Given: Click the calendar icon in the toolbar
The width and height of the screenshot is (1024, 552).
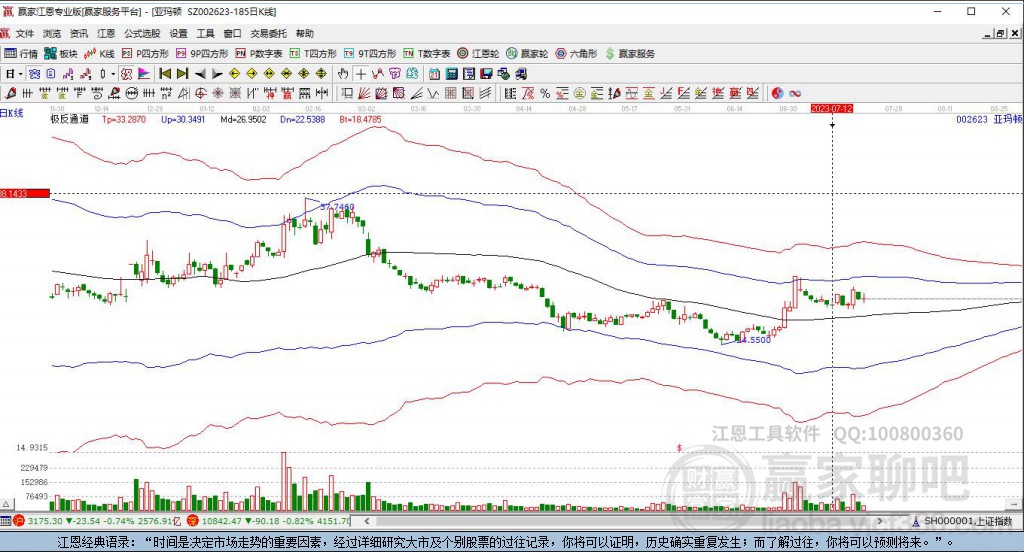Looking at the screenshot, I should (x=434, y=74).
